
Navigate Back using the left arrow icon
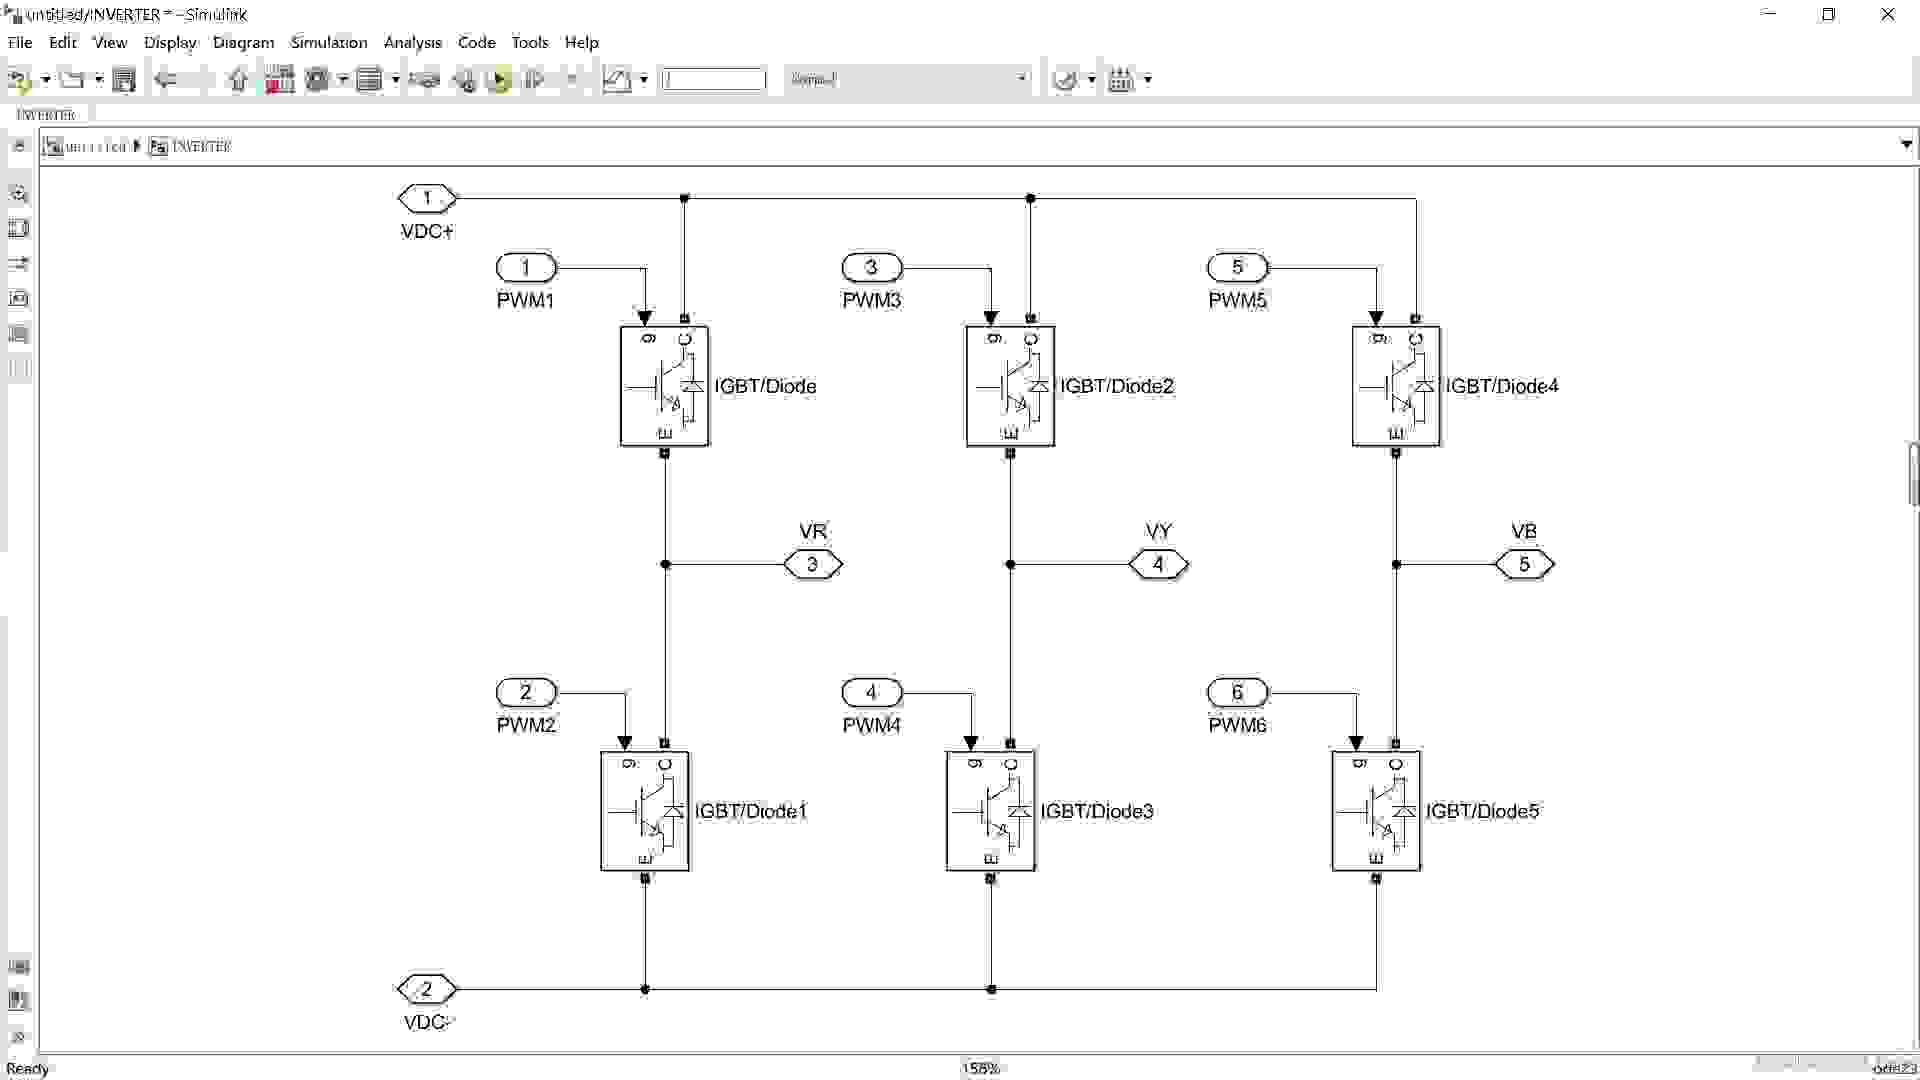[166, 80]
